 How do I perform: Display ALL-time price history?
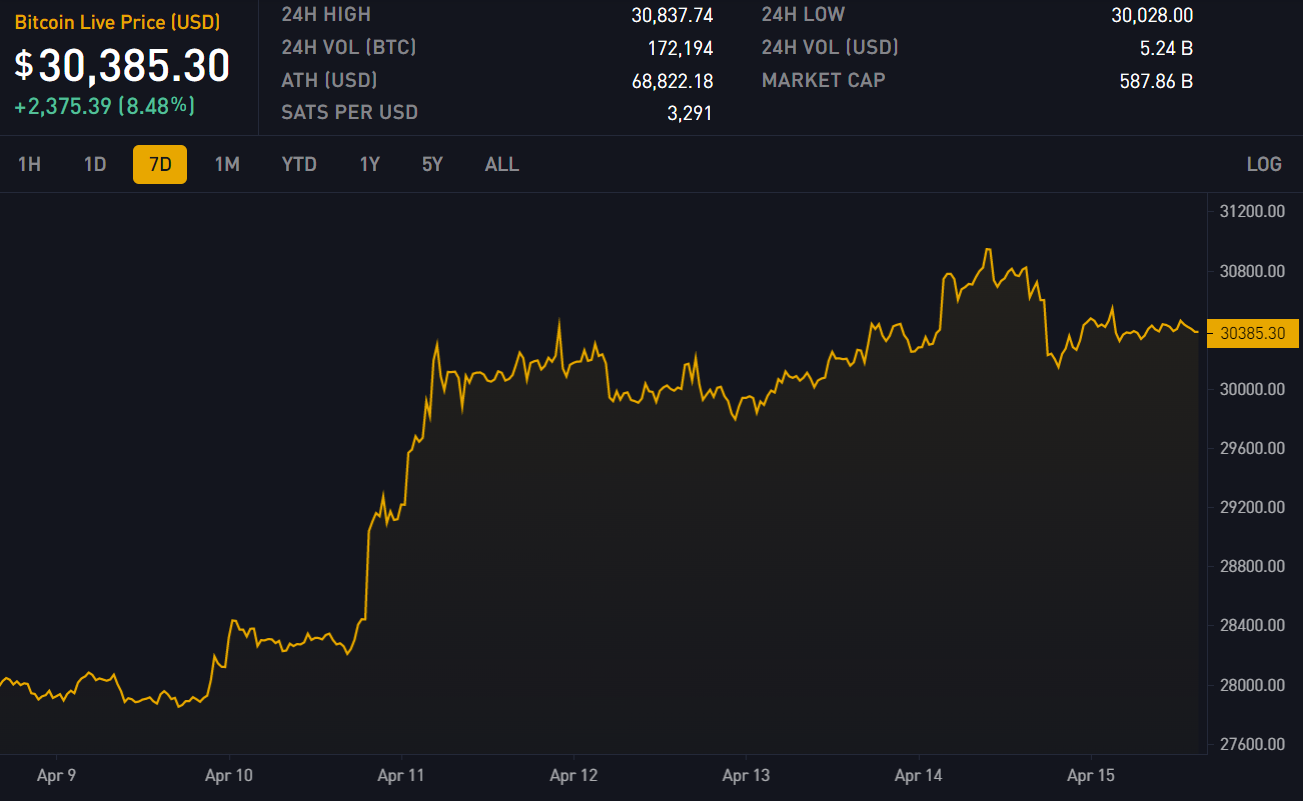click(502, 164)
